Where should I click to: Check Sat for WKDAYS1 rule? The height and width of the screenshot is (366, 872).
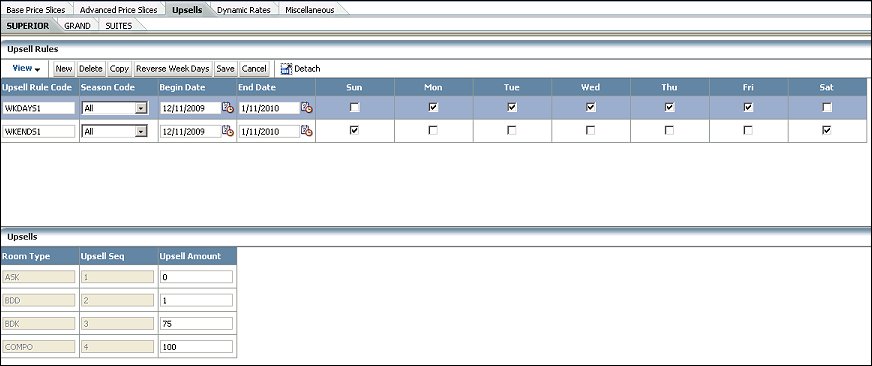827,108
